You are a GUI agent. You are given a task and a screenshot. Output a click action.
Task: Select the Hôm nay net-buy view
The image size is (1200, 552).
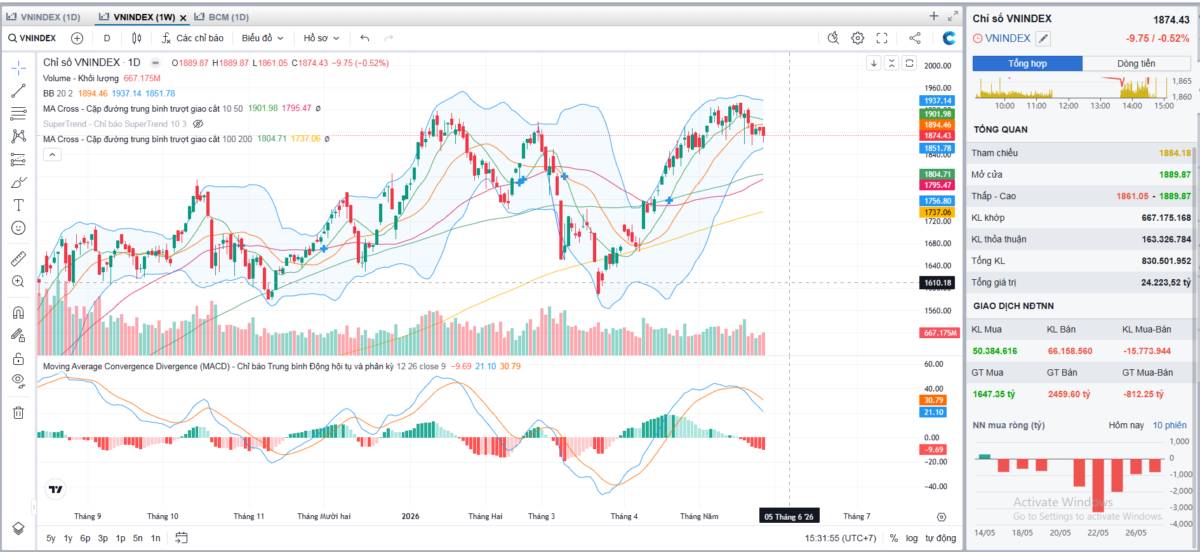tap(1125, 425)
